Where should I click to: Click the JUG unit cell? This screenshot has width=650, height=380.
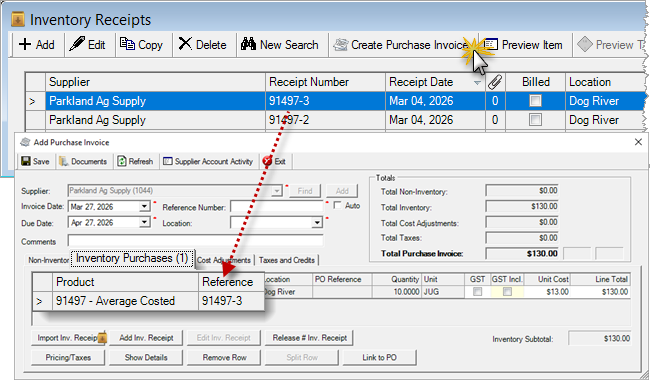(x=443, y=292)
